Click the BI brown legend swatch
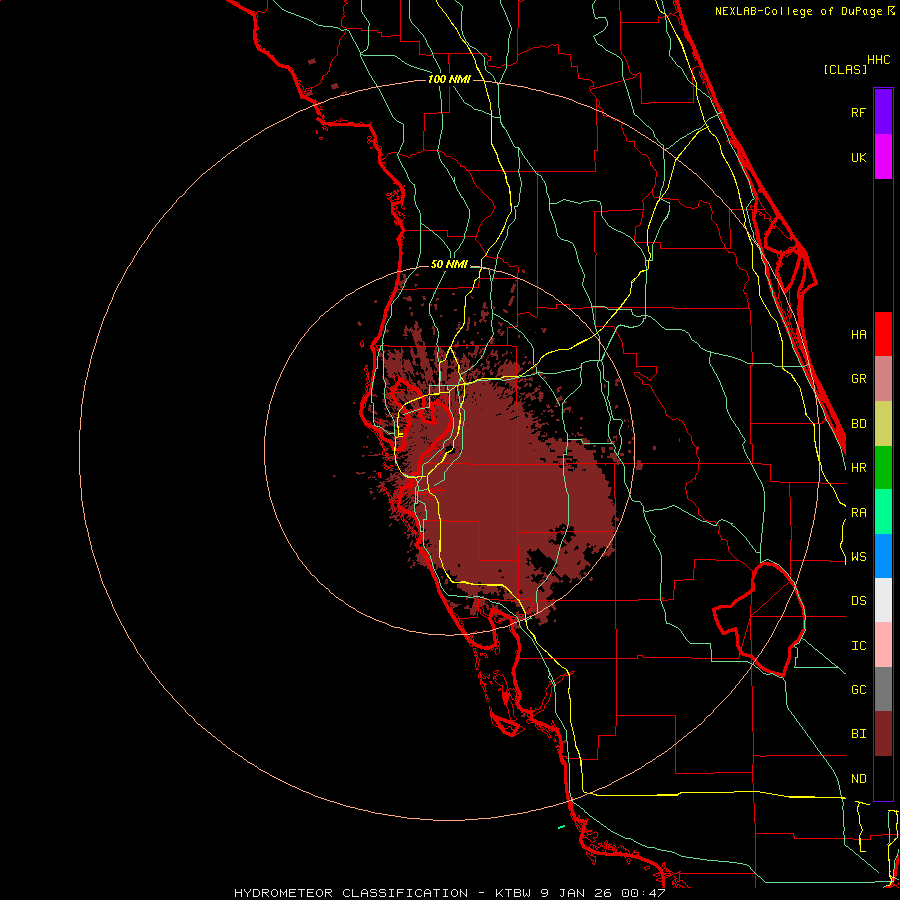Image resolution: width=900 pixels, height=900 pixels. (883, 734)
